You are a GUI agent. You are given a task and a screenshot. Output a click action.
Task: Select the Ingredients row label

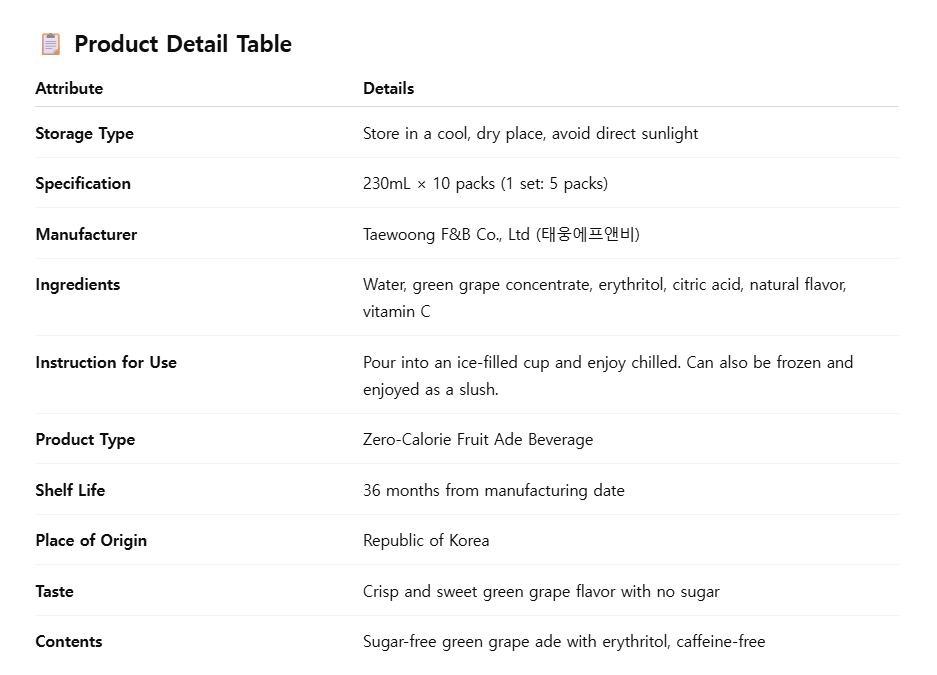(77, 284)
